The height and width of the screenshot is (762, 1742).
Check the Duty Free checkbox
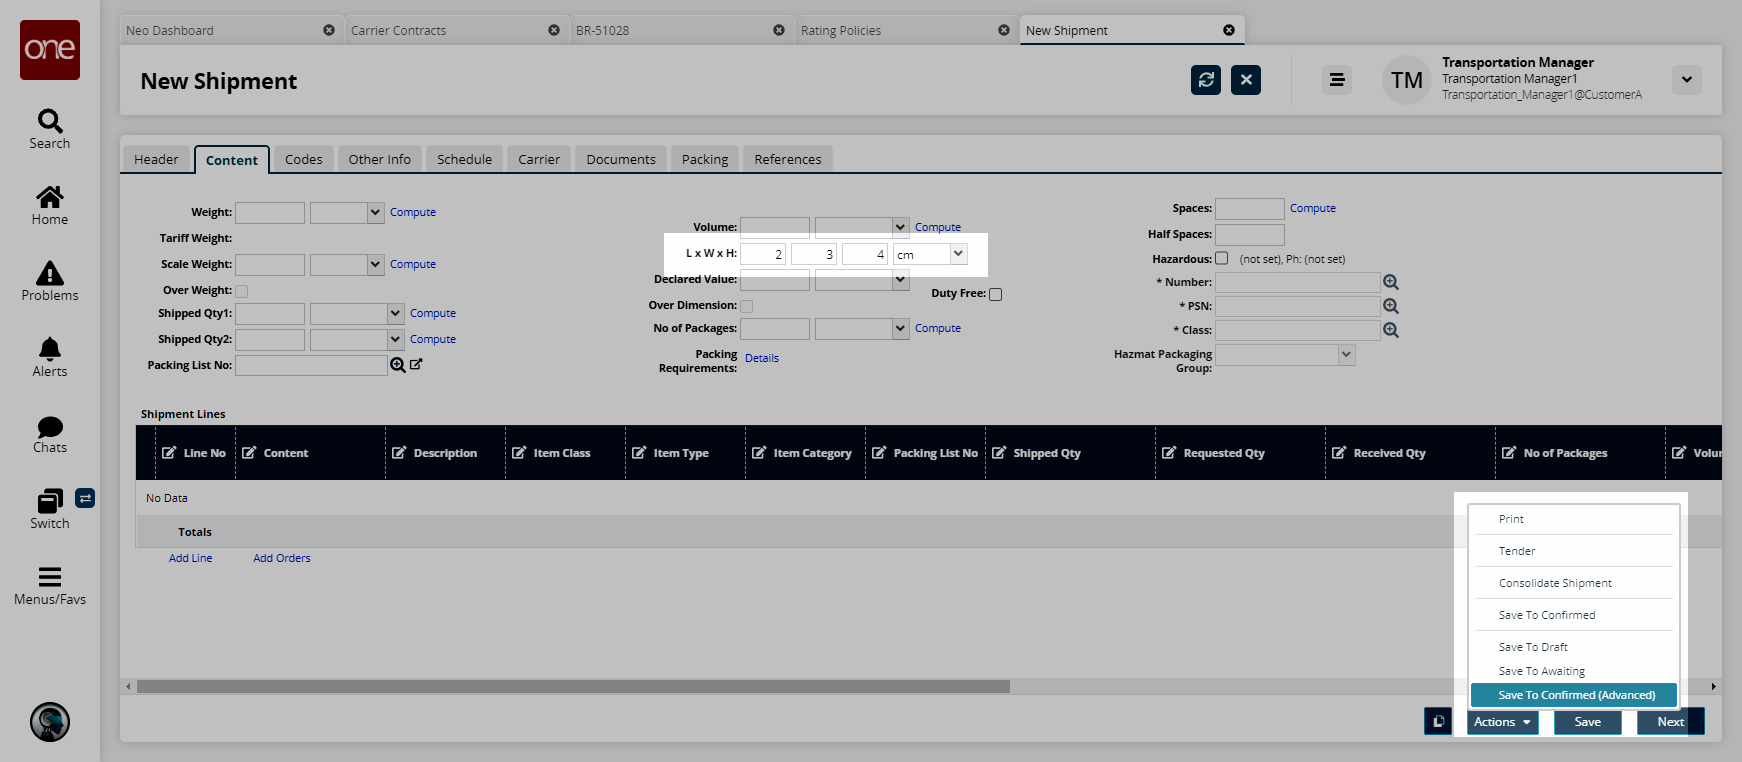point(995,294)
